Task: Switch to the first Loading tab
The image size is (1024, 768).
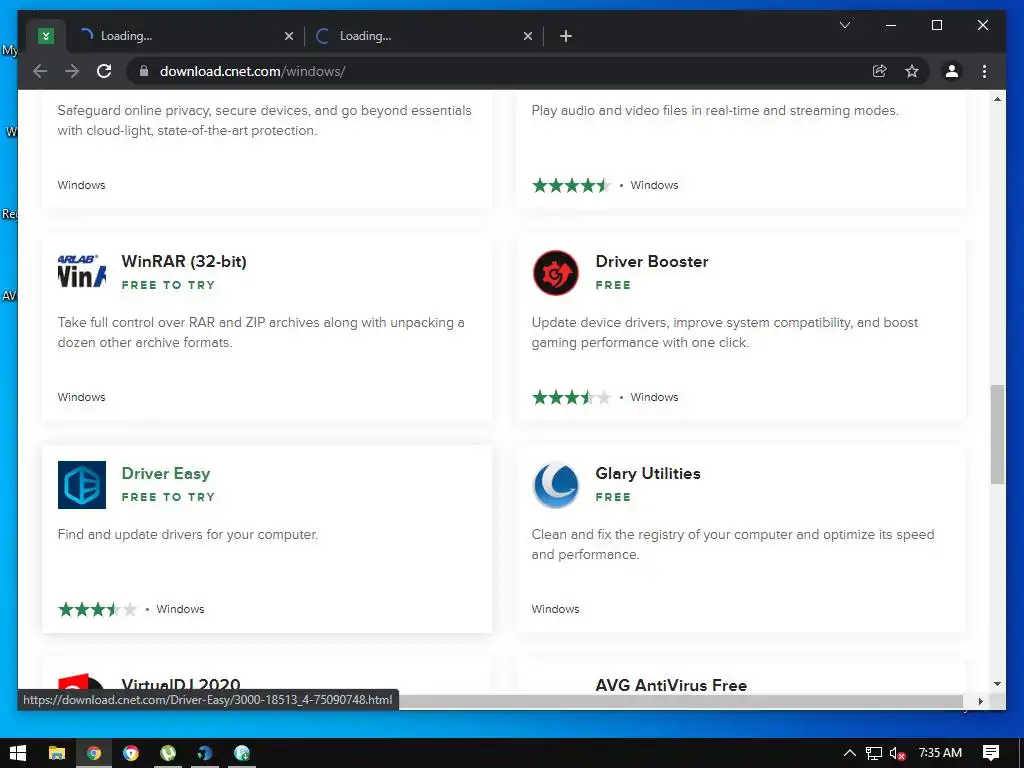Action: pos(185,36)
